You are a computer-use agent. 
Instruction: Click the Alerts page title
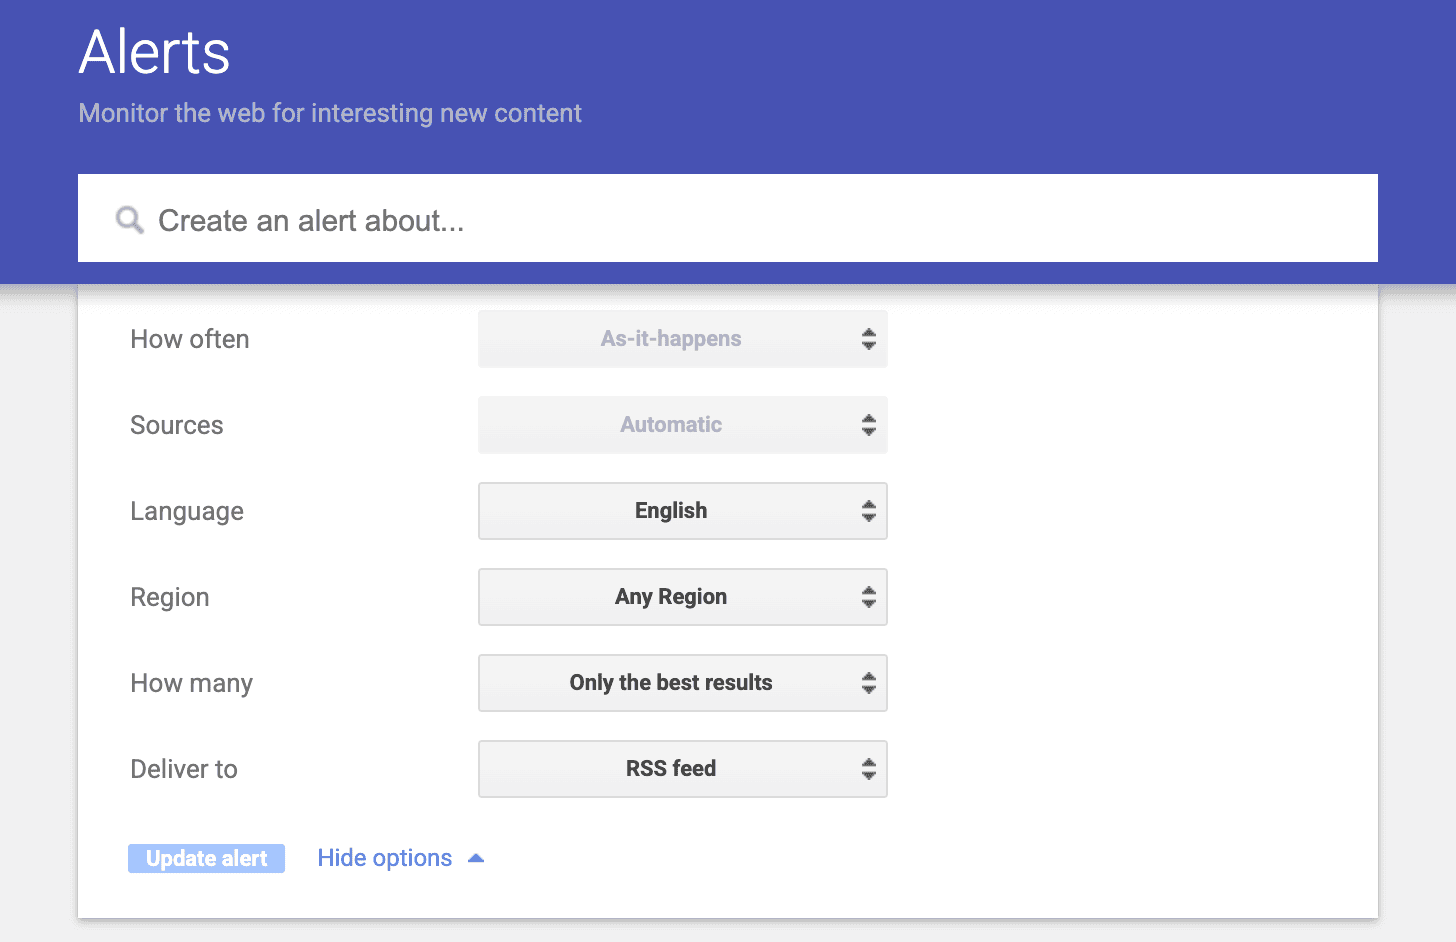pyautogui.click(x=155, y=52)
